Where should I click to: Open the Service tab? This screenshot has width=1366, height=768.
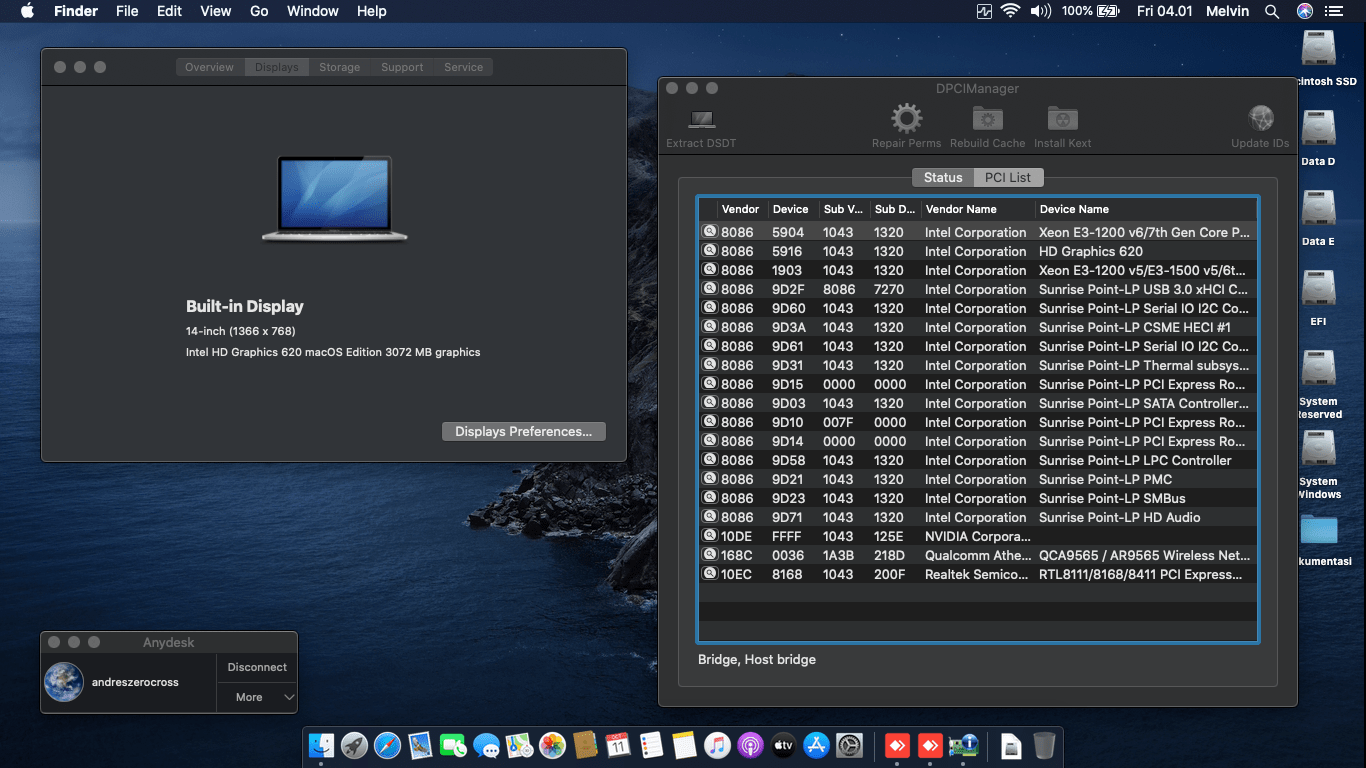(463, 67)
